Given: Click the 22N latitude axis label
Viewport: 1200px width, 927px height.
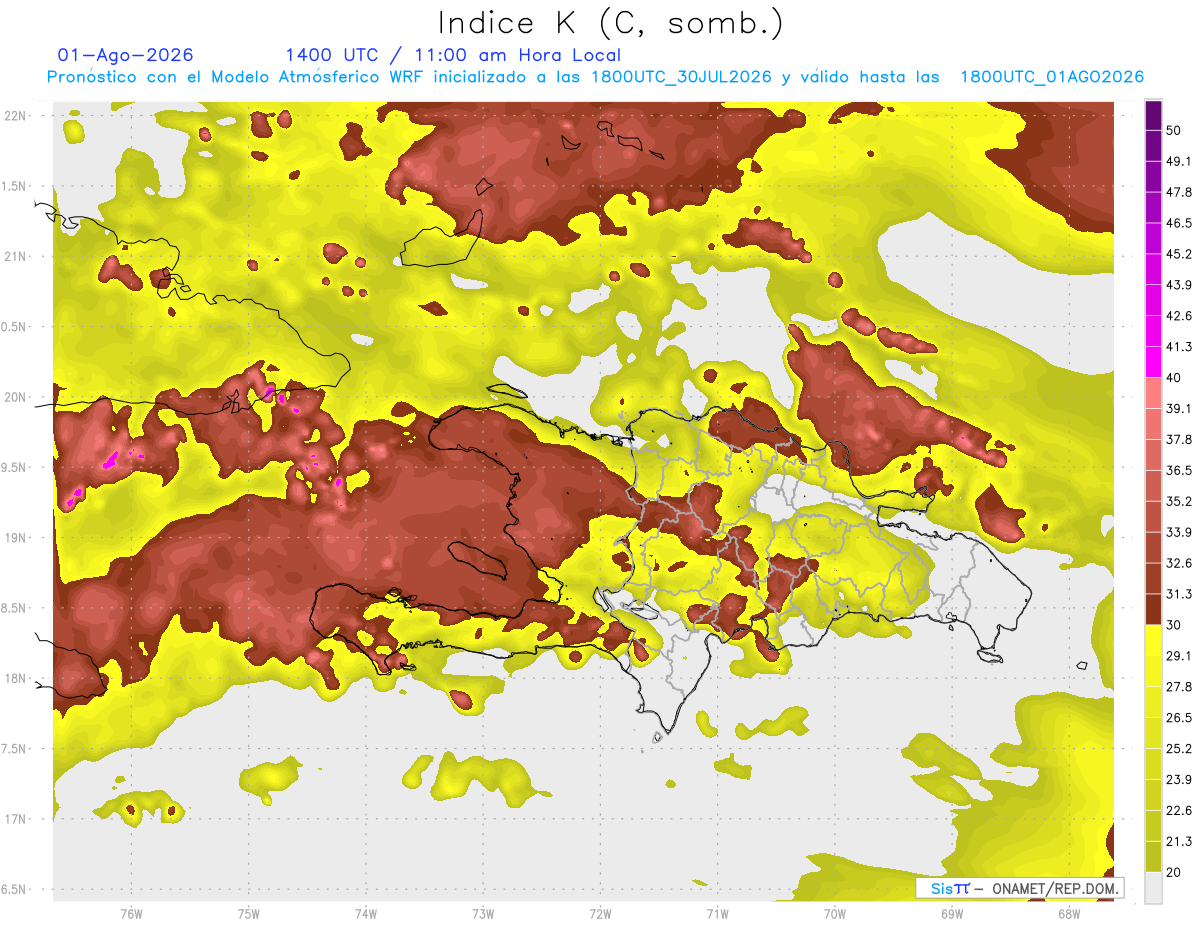Looking at the screenshot, I should [x=17, y=116].
